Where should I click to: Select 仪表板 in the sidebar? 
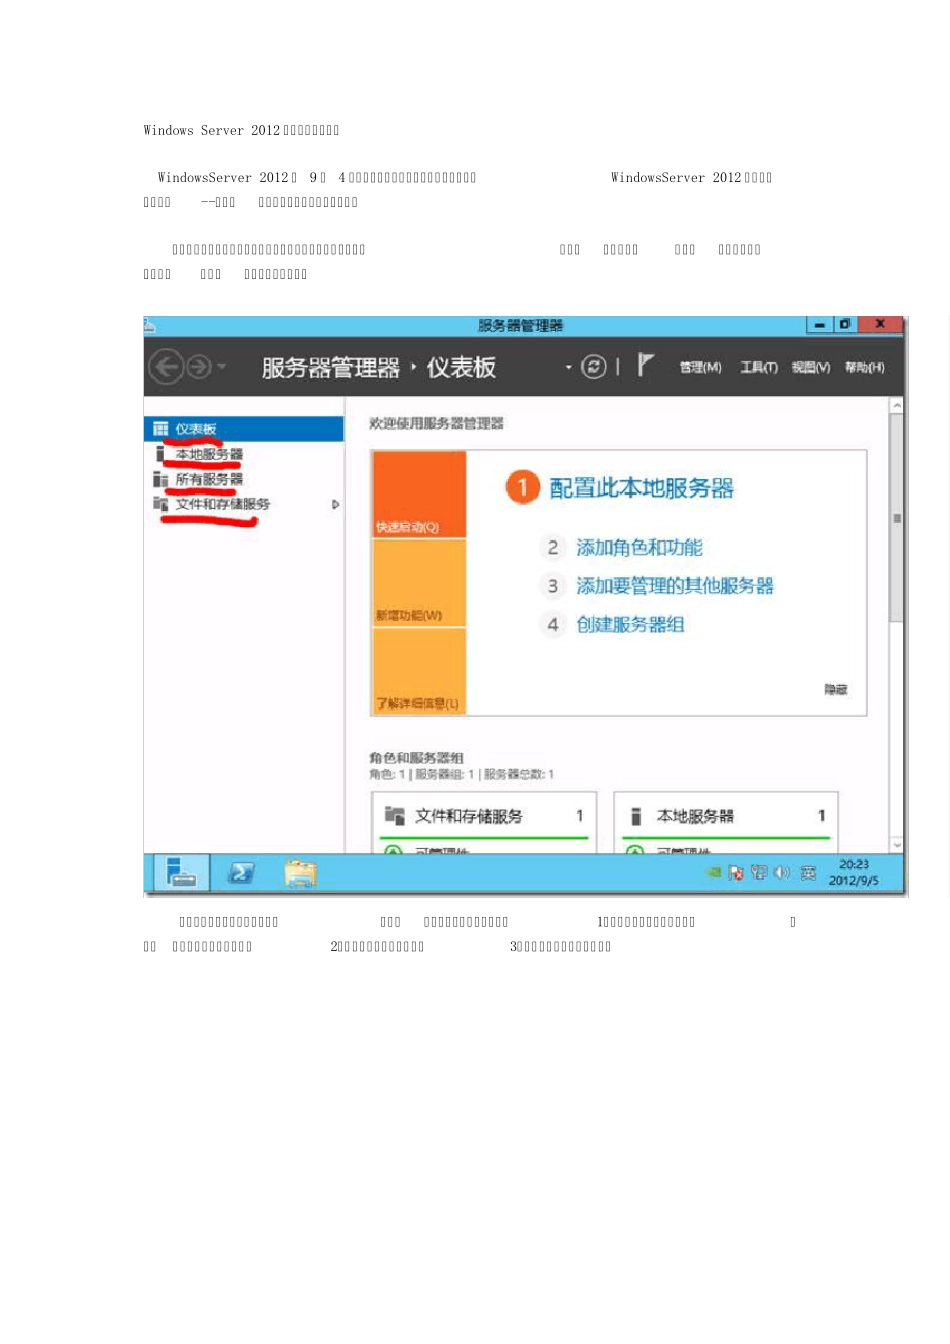tap(244, 429)
